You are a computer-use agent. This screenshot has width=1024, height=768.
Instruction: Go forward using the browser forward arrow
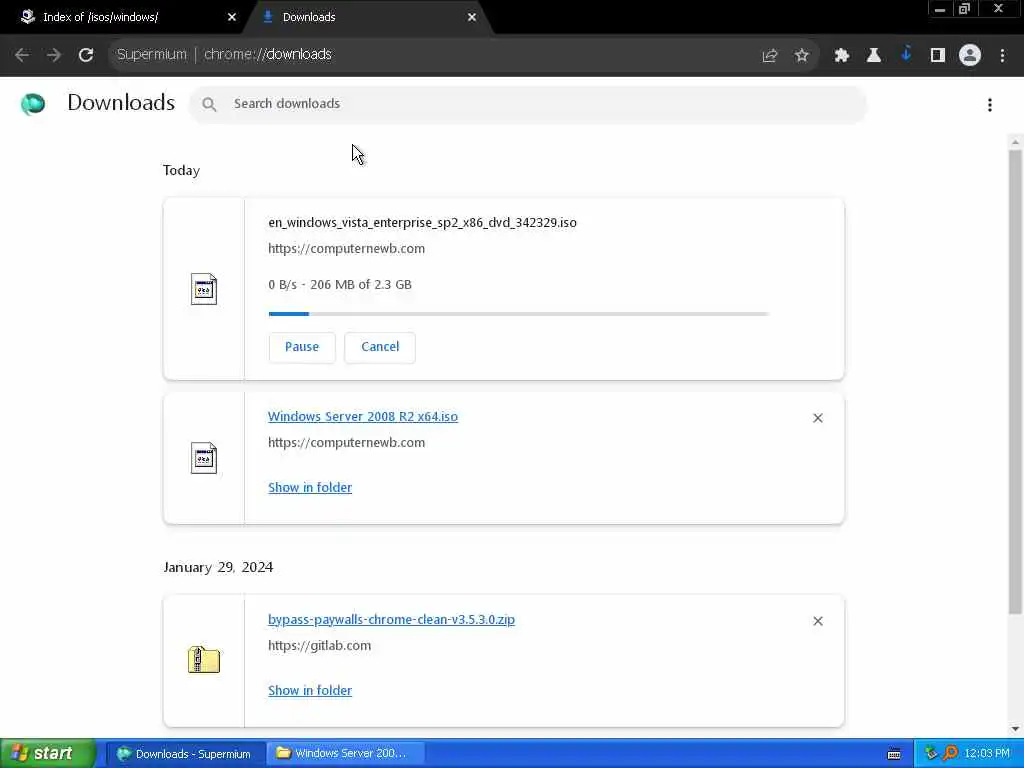(x=54, y=55)
